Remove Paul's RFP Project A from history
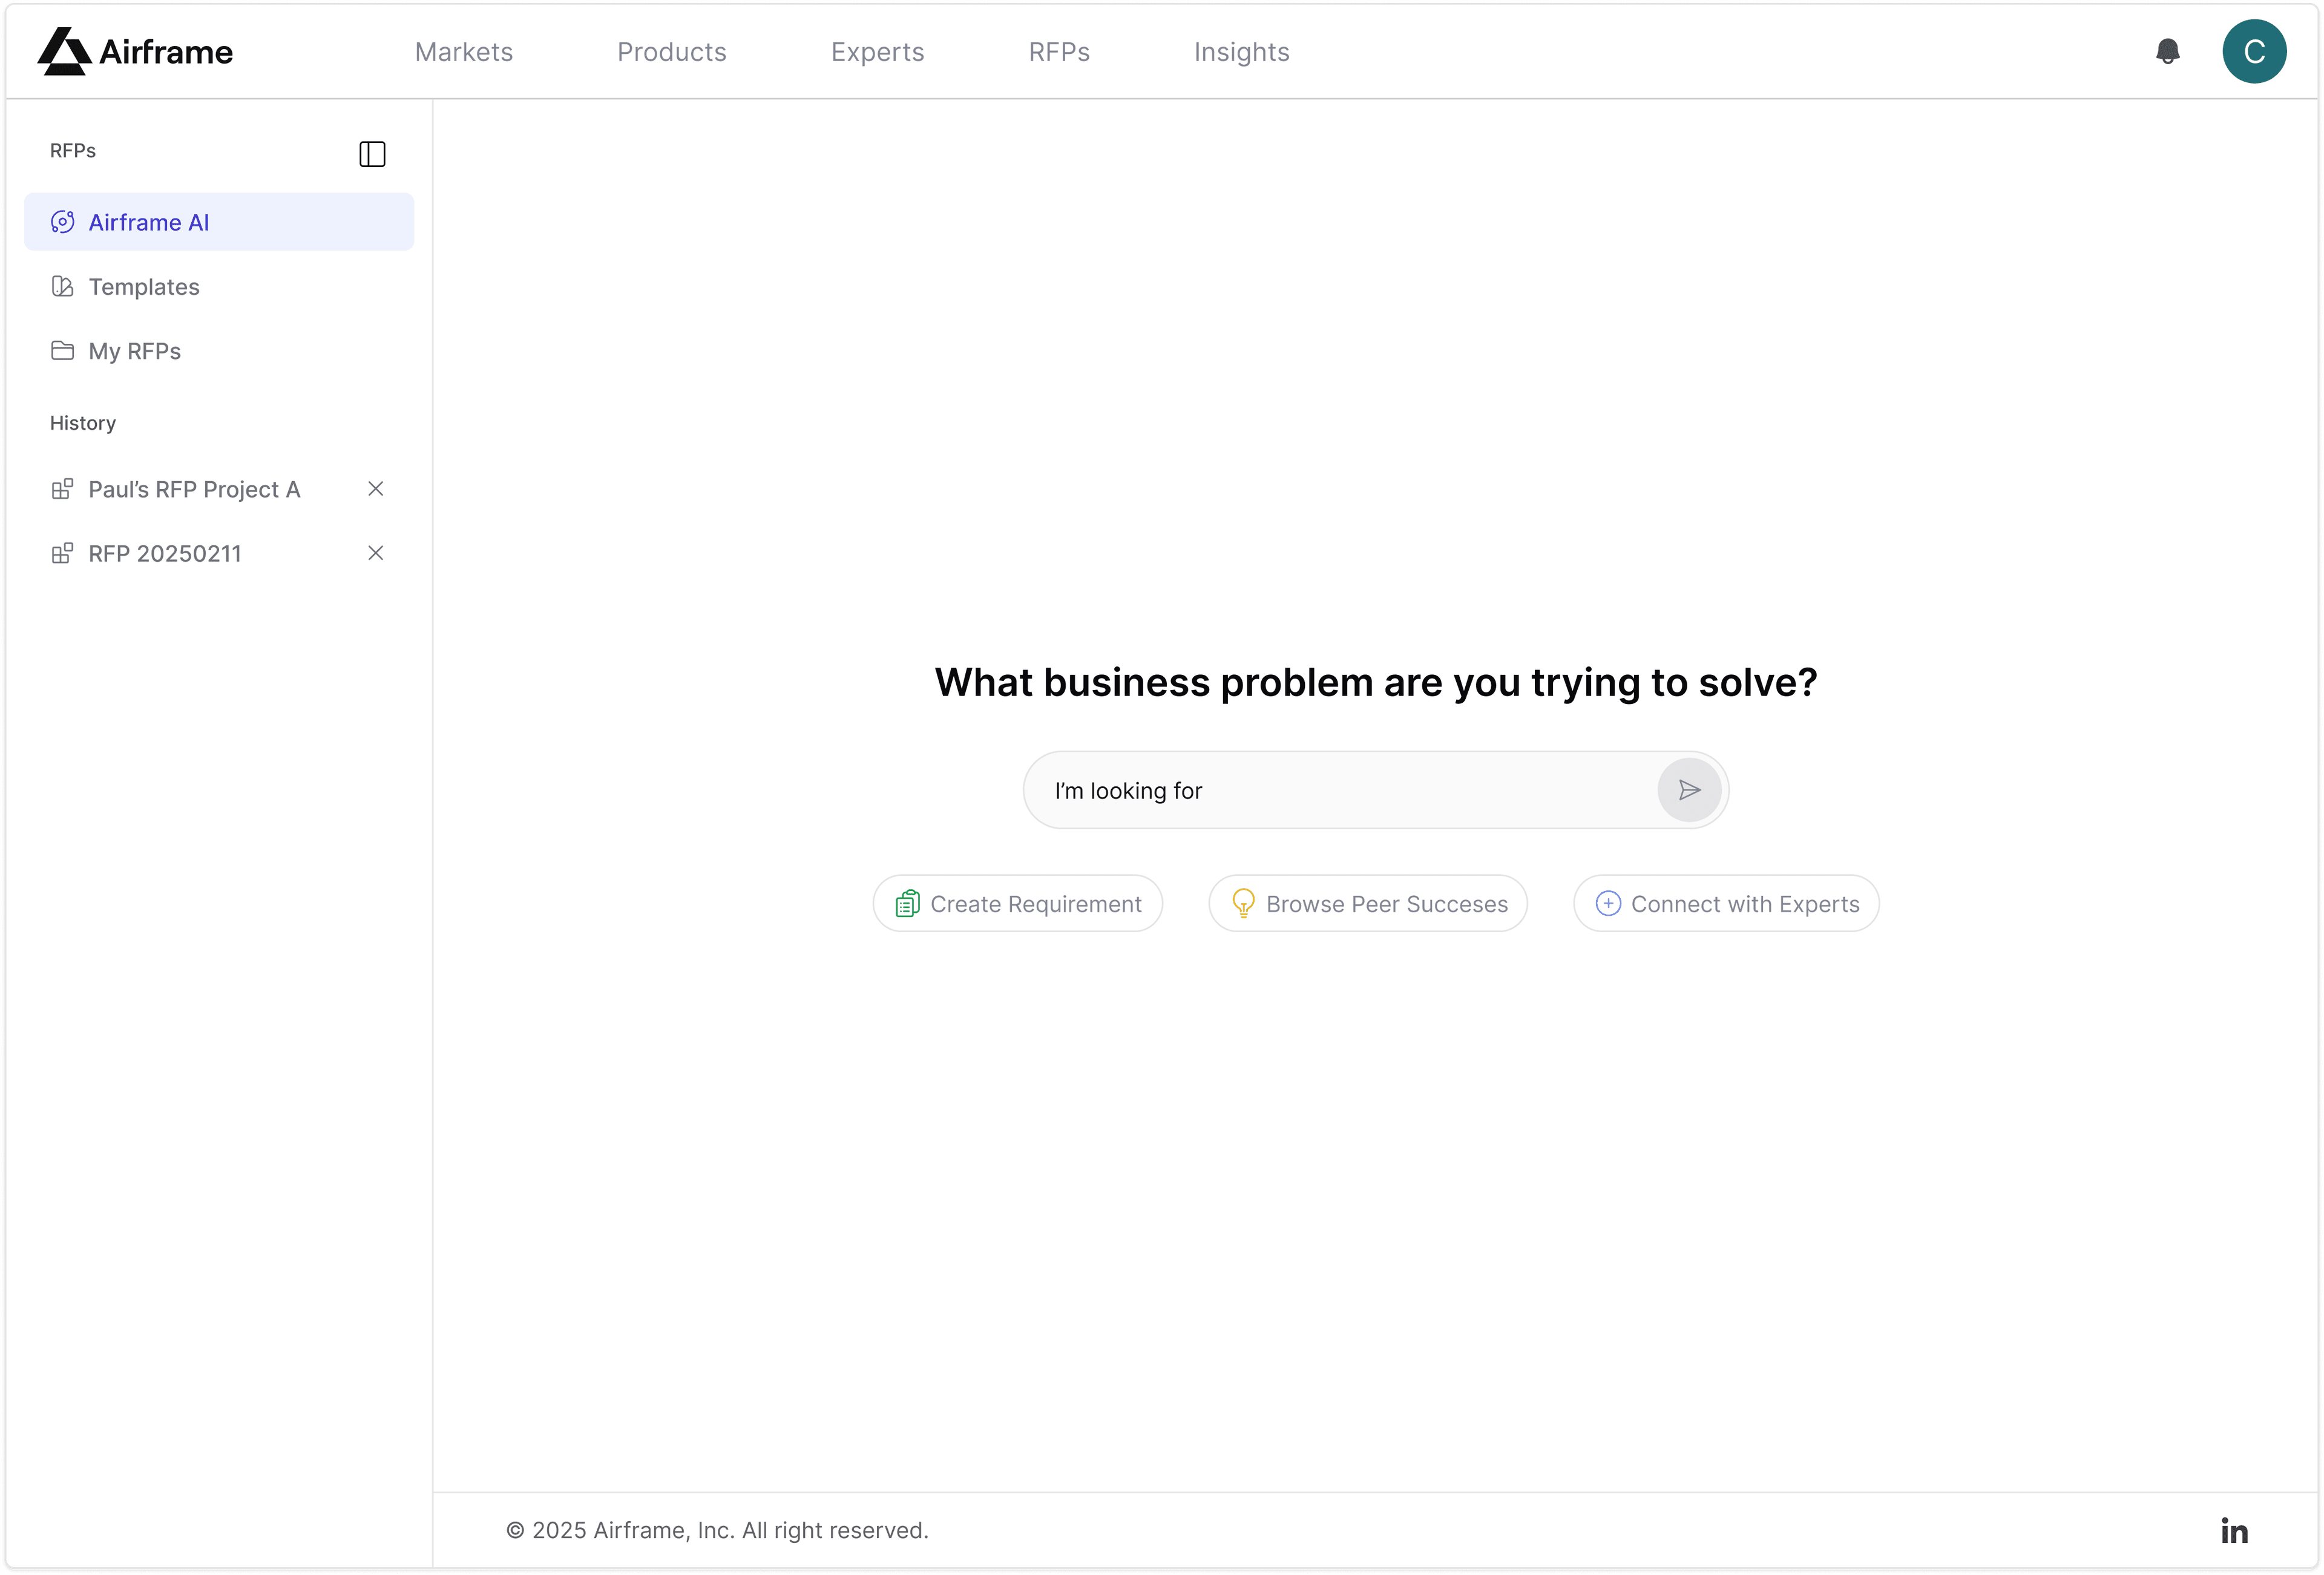 [376, 489]
